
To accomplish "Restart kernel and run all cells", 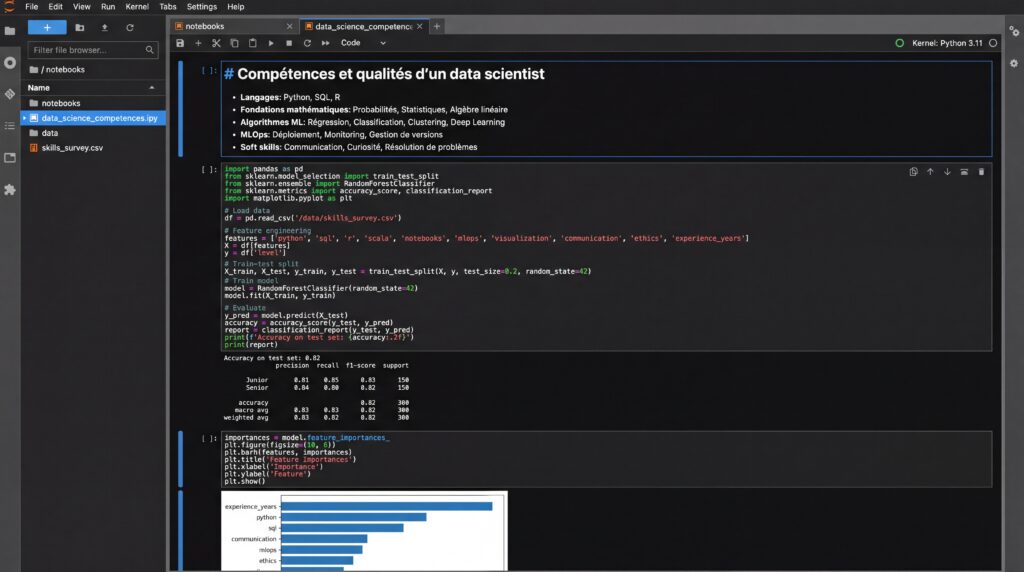I will pos(325,43).
